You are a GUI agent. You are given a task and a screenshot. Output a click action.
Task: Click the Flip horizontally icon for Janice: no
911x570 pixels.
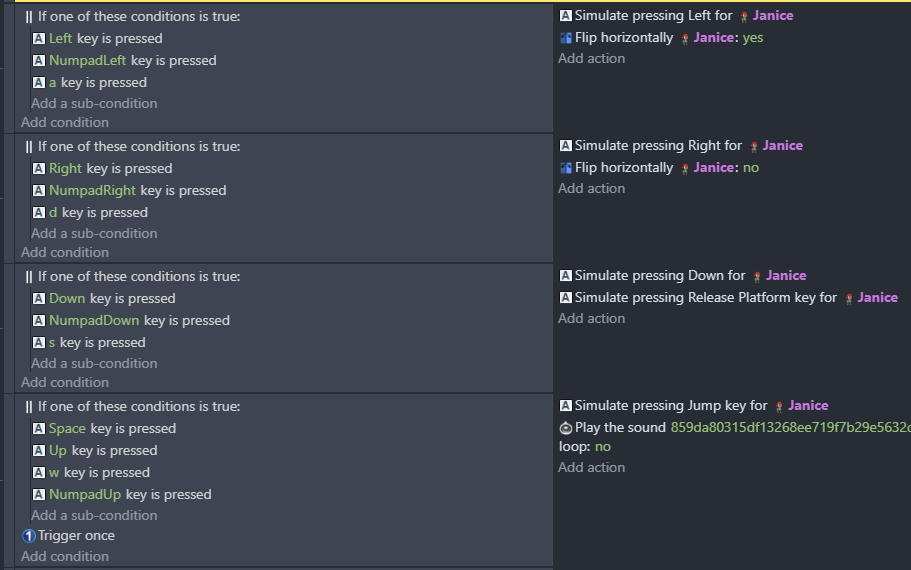(x=566, y=168)
